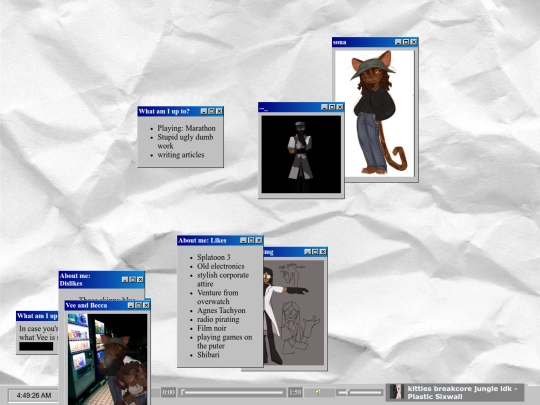Viewport: 540px width, 405px height.
Task: Select the 'Vee and Becca' title bar
Action: pos(107,305)
